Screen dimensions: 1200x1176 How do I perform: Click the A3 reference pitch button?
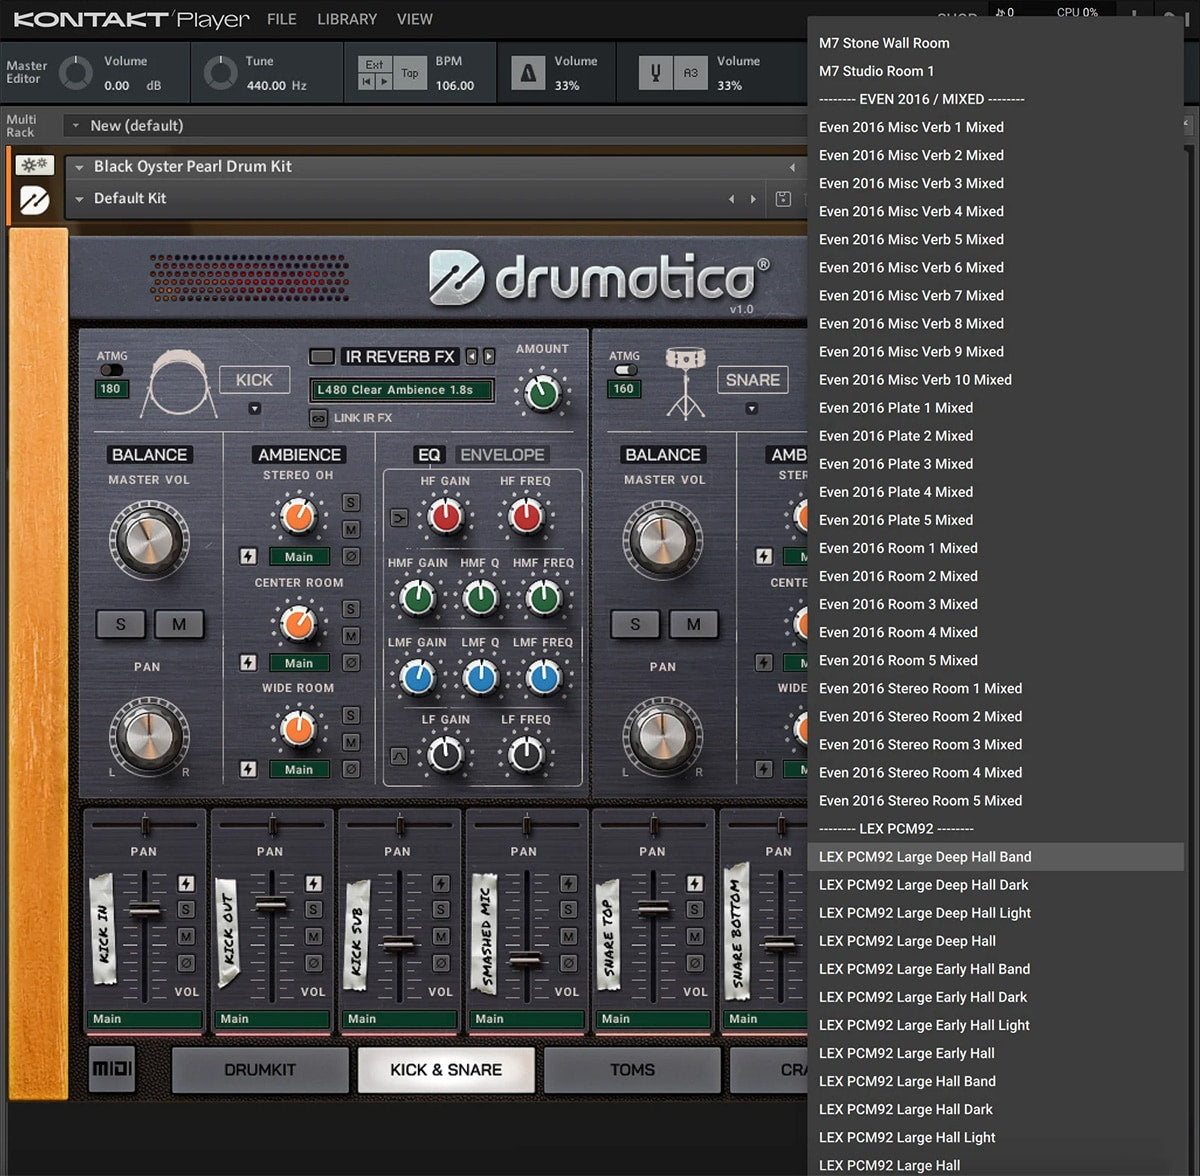691,73
